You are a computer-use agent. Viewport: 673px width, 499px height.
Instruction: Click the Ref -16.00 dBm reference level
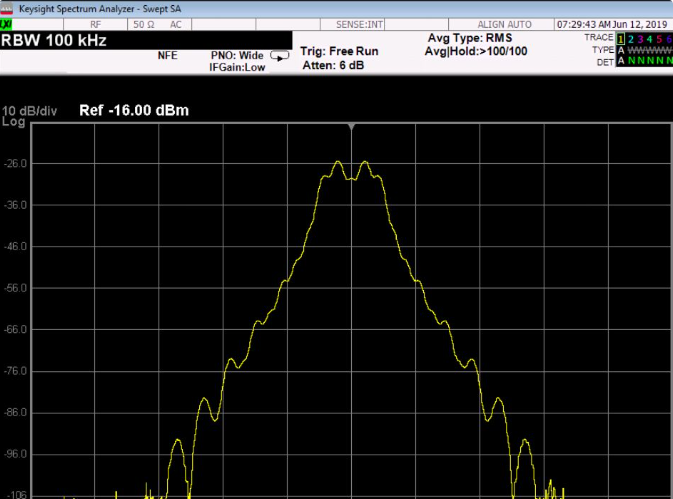(134, 110)
